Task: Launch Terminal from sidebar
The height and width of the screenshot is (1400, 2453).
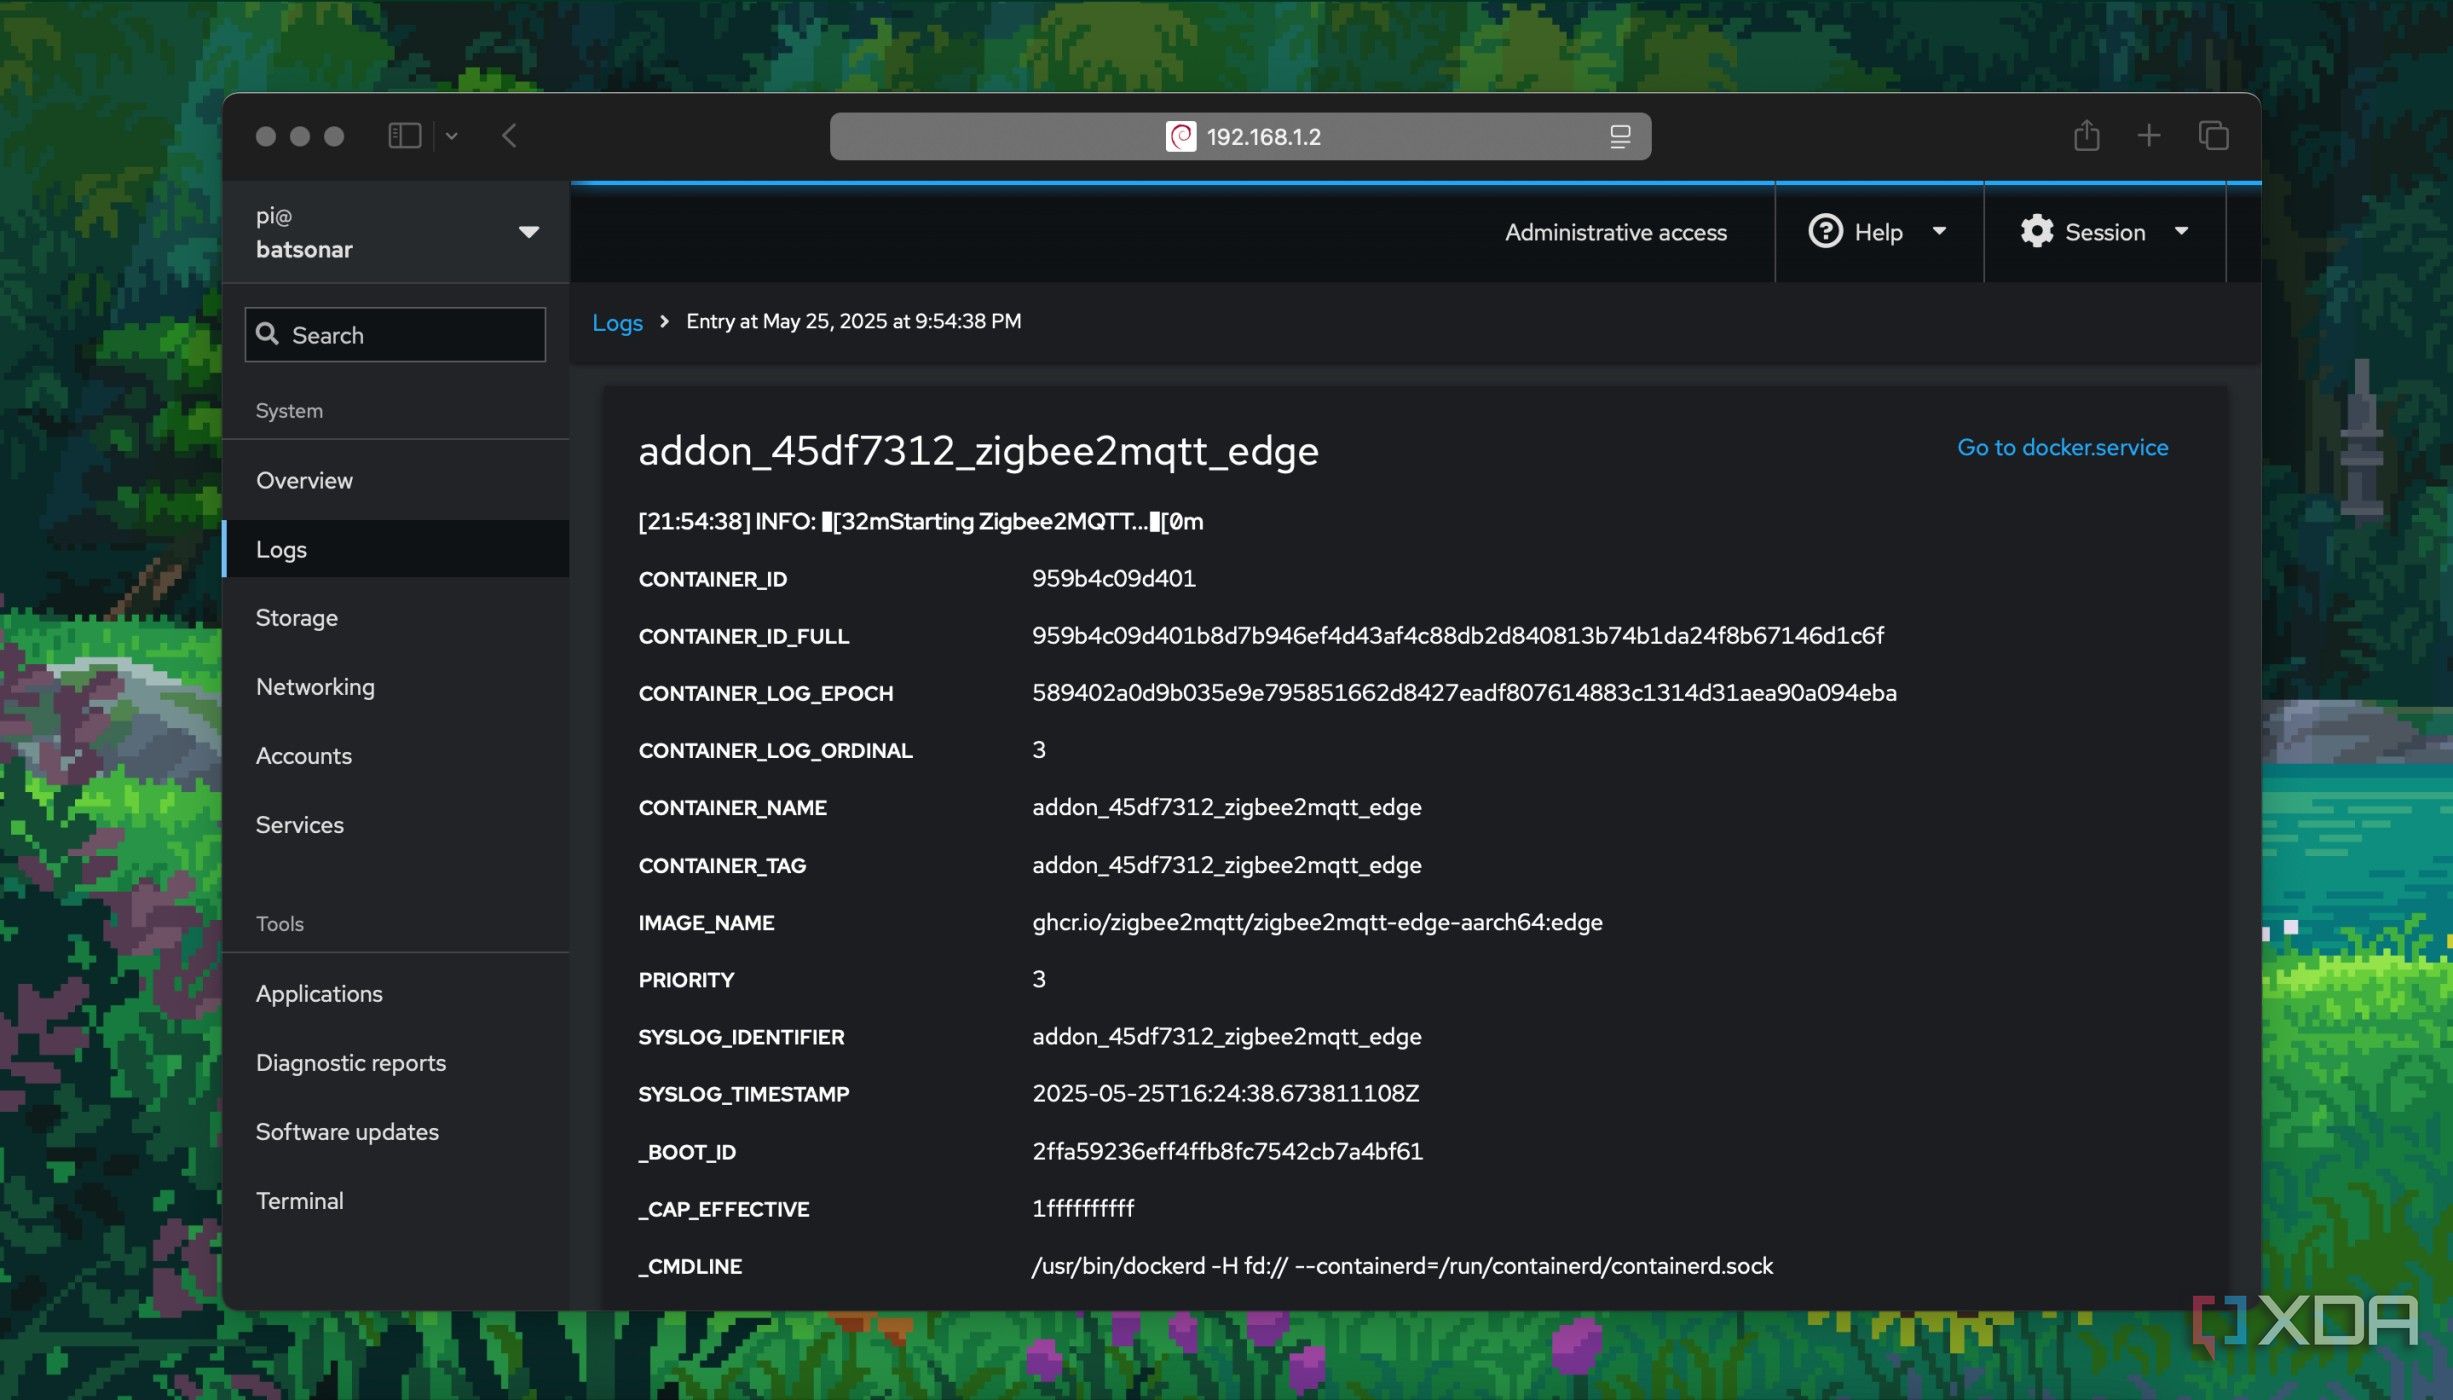Action: point(396,1201)
